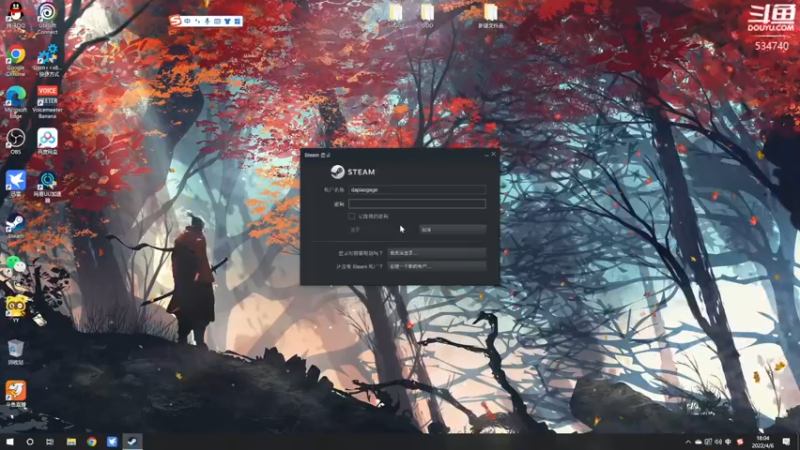Click the can't log in help button
The image size is (800, 450).
pyautogui.click(x=436, y=253)
